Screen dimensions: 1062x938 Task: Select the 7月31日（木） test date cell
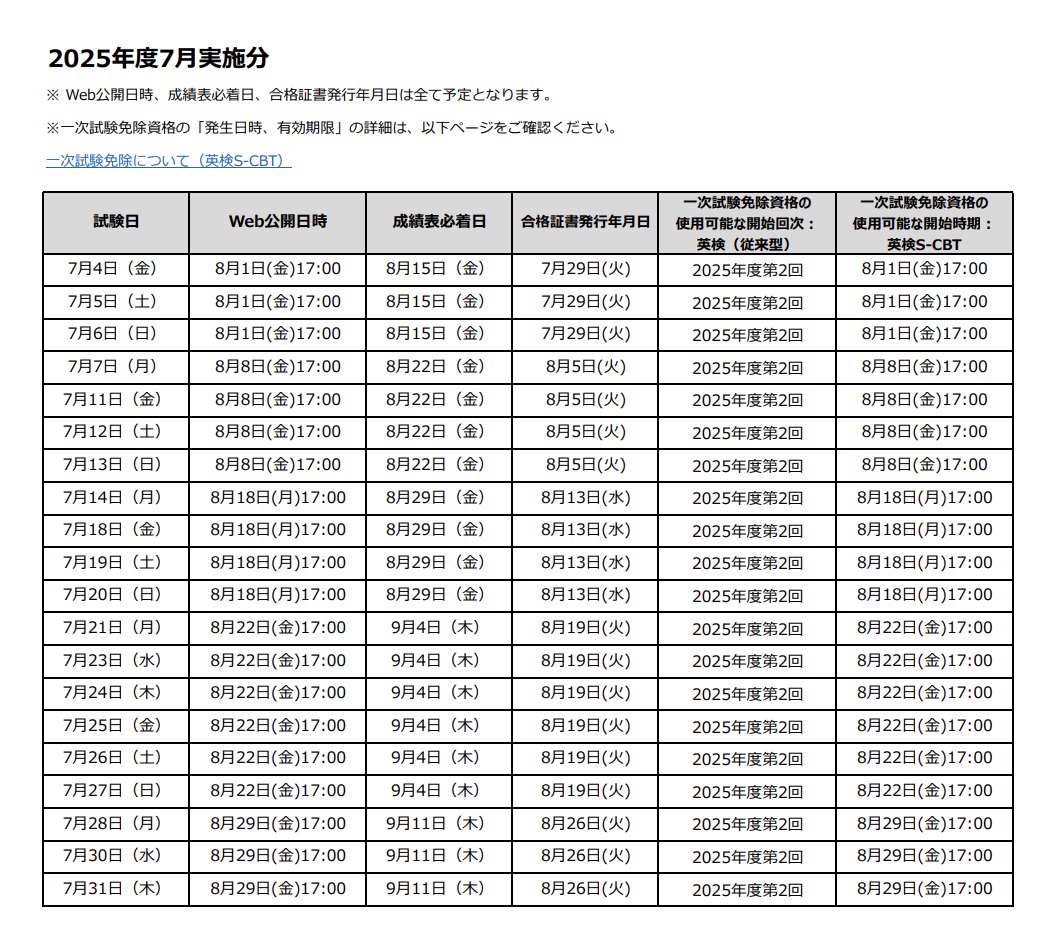pyautogui.click(x=116, y=889)
